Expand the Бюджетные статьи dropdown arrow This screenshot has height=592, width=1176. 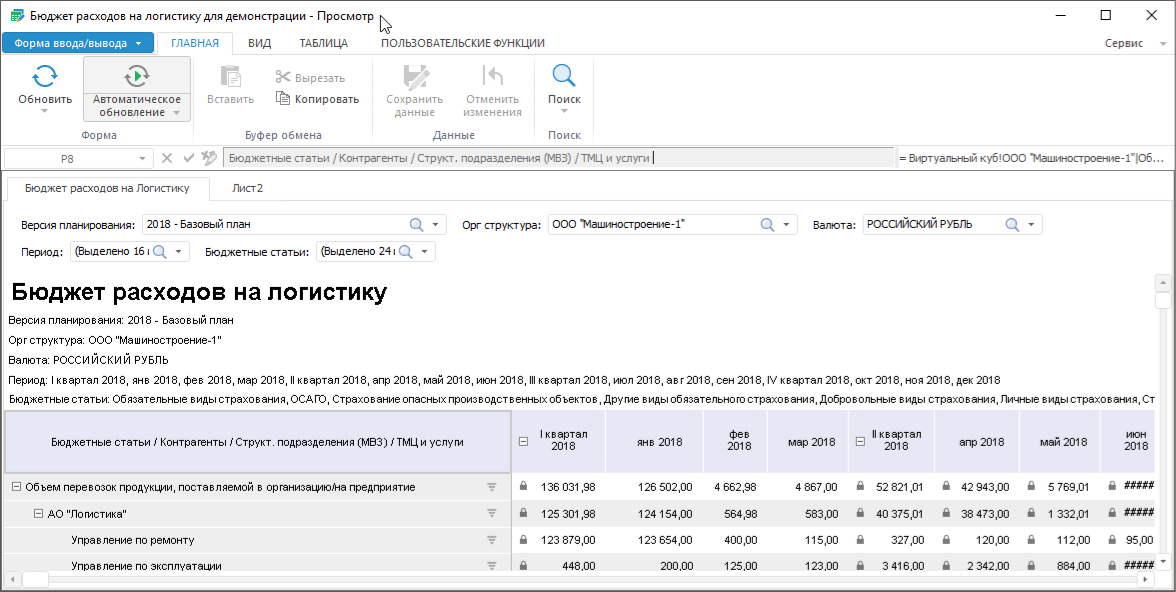pos(424,252)
